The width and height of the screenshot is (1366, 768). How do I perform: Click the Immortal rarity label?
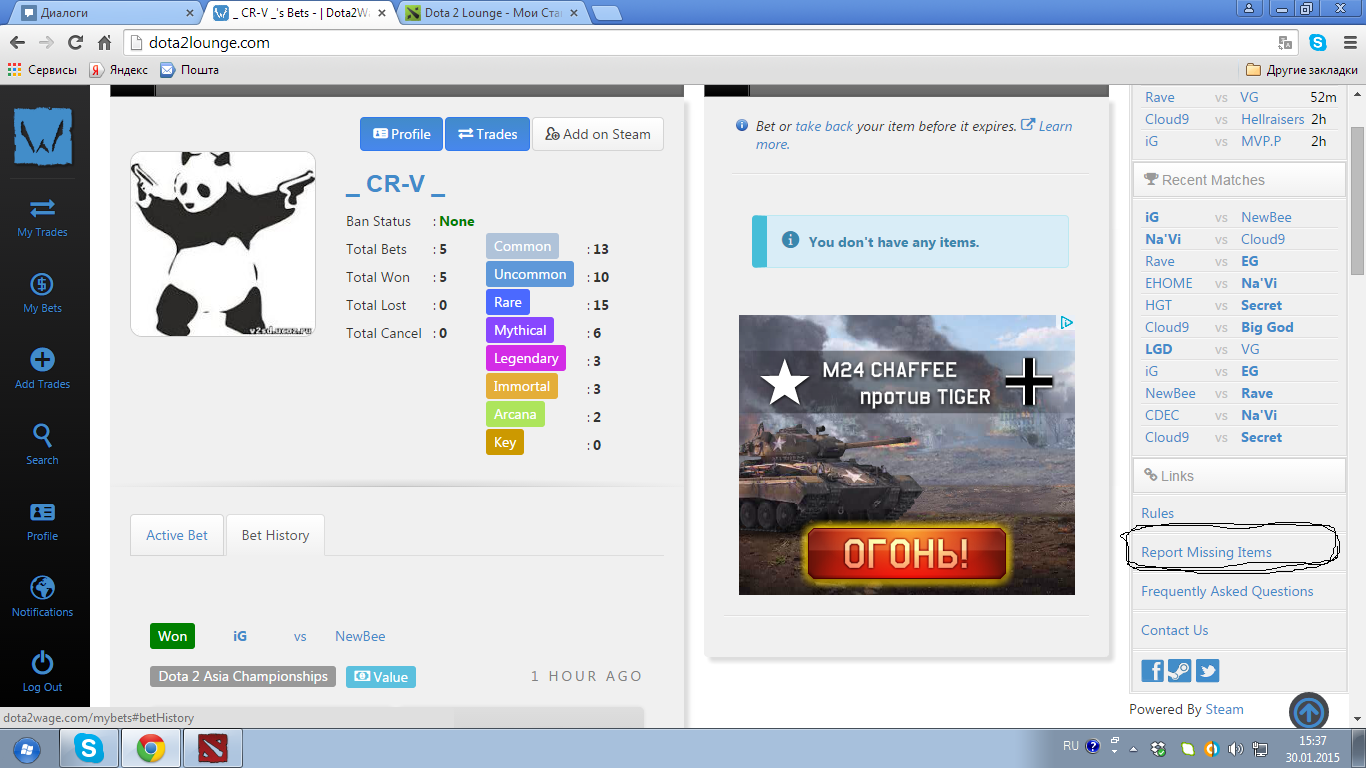pos(522,386)
